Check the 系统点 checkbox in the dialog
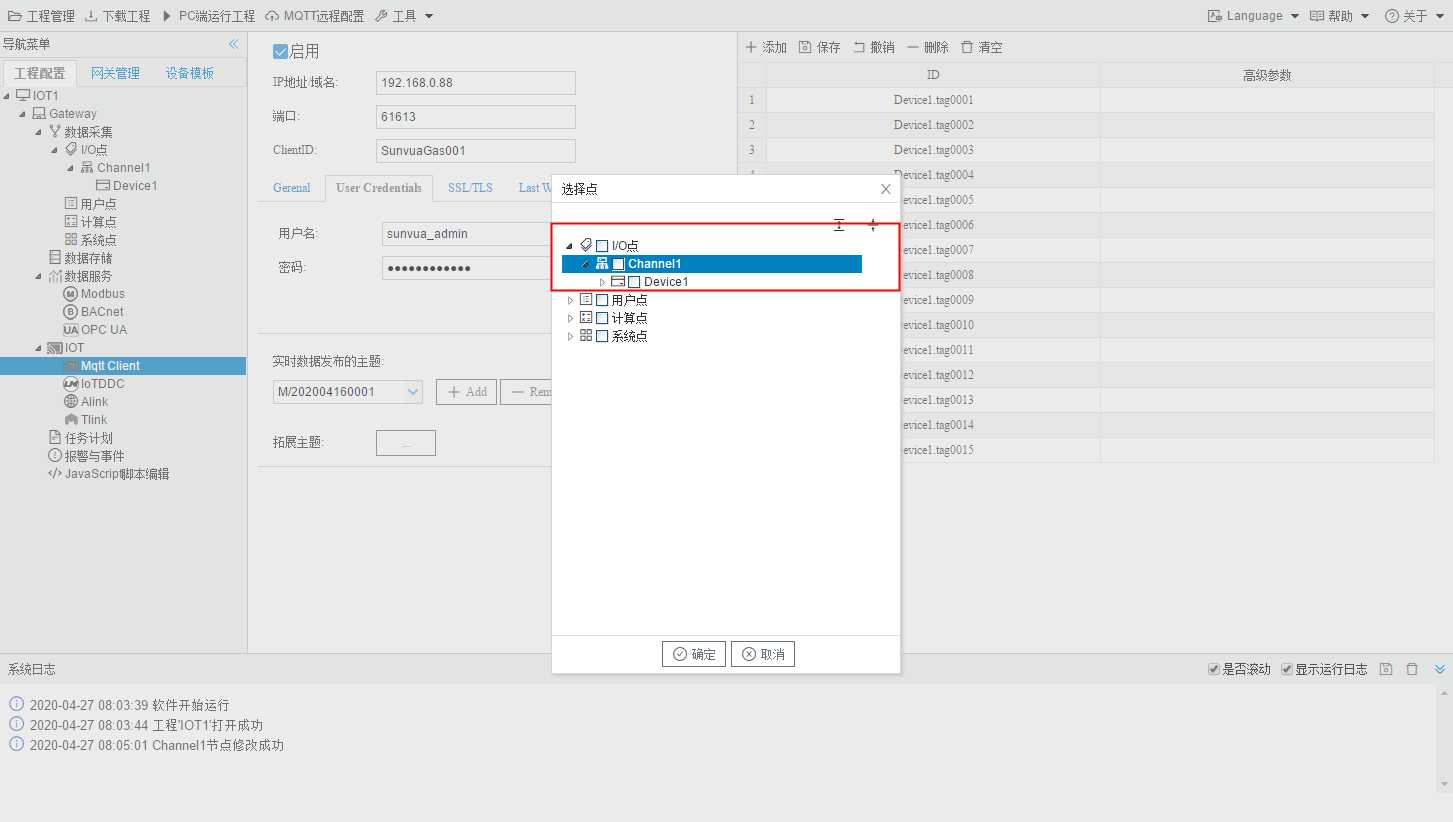This screenshot has height=822, width=1453. 602,336
